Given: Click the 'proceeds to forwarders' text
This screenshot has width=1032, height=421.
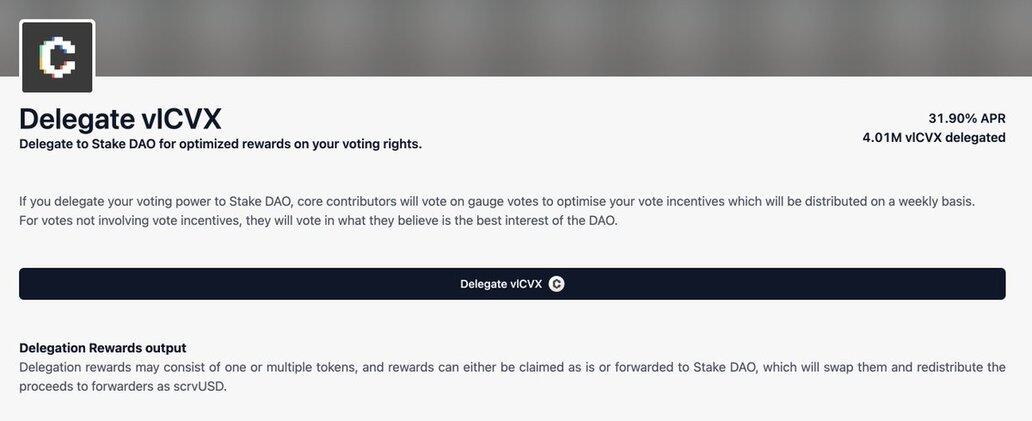Looking at the screenshot, I should point(90,386).
